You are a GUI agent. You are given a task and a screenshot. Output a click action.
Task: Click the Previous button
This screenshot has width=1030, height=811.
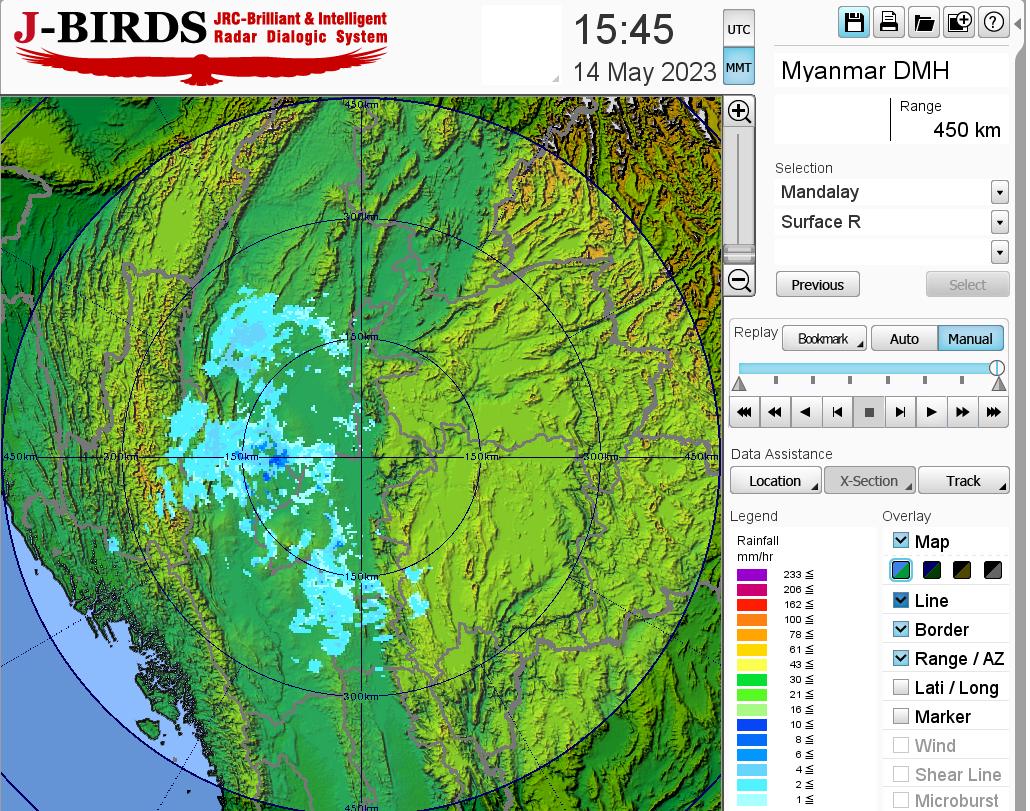tap(817, 285)
